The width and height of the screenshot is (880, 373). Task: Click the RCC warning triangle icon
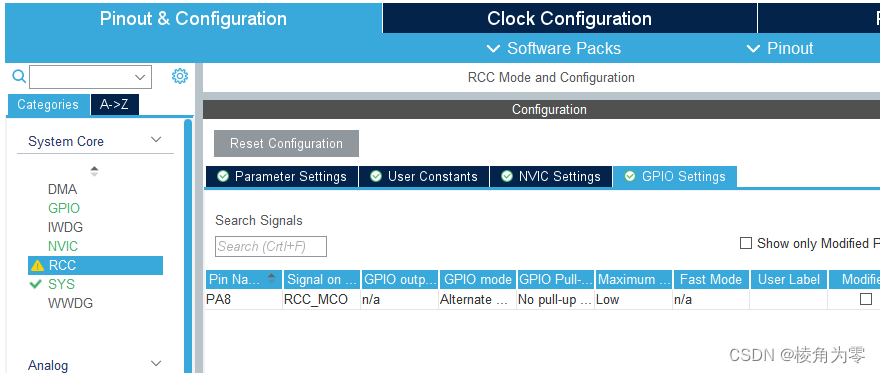tap(38, 265)
